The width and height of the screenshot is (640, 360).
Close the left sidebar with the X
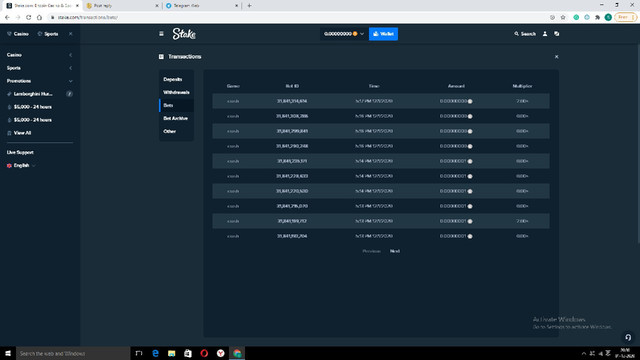click(71, 34)
